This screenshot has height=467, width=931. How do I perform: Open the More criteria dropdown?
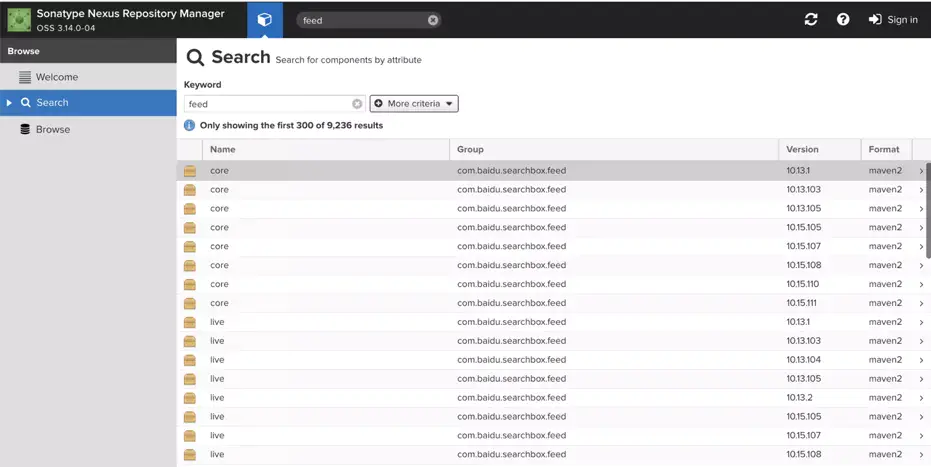click(414, 104)
